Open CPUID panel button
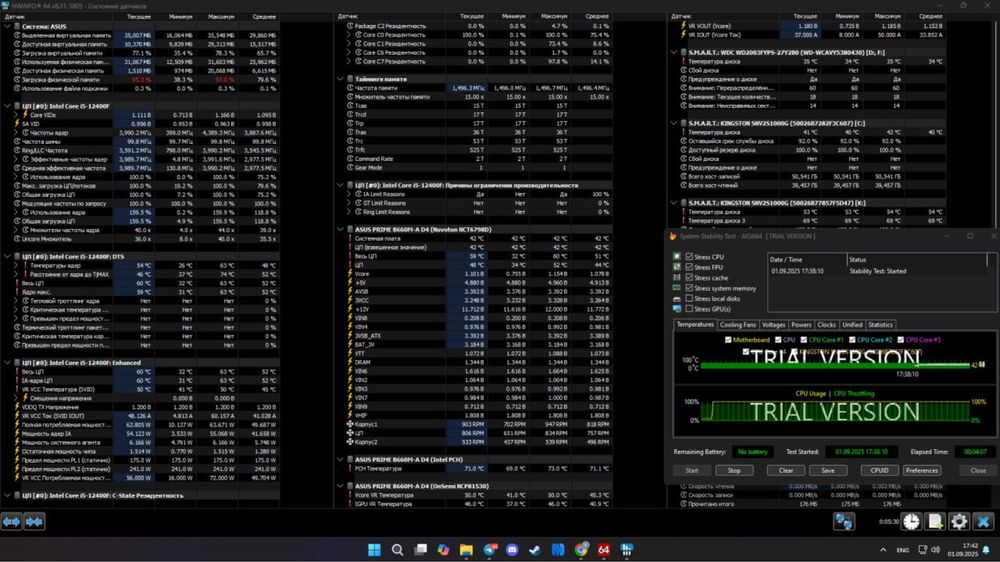Image resolution: width=1000 pixels, height=562 pixels. pos(879,470)
